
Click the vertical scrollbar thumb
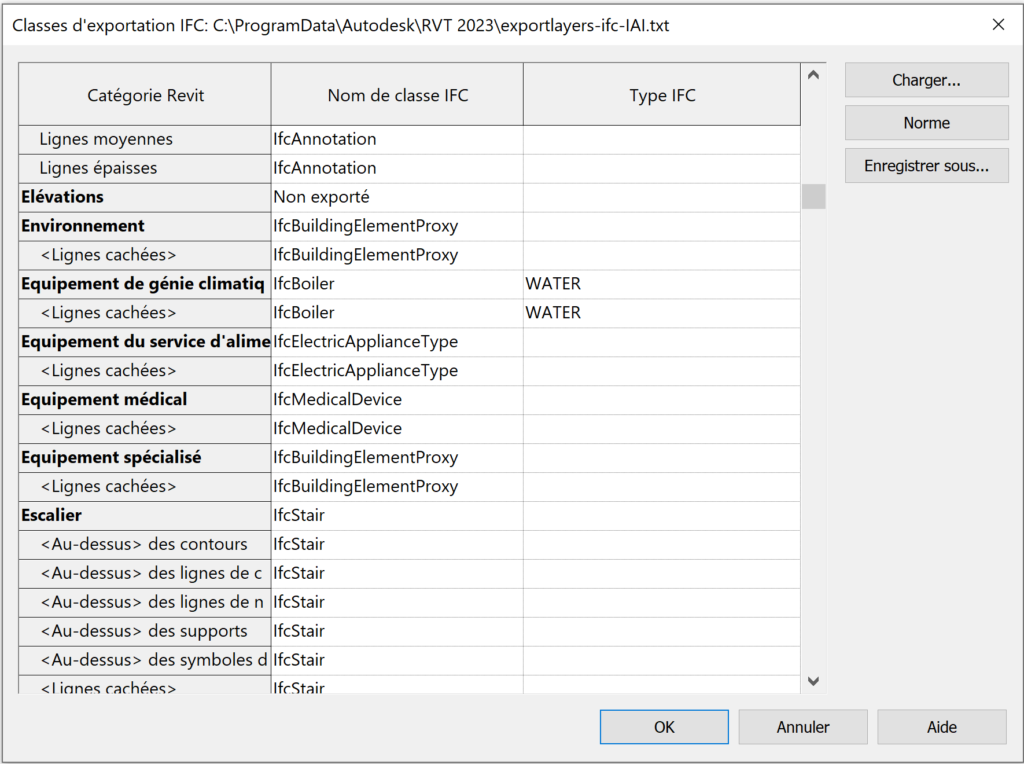coord(813,196)
